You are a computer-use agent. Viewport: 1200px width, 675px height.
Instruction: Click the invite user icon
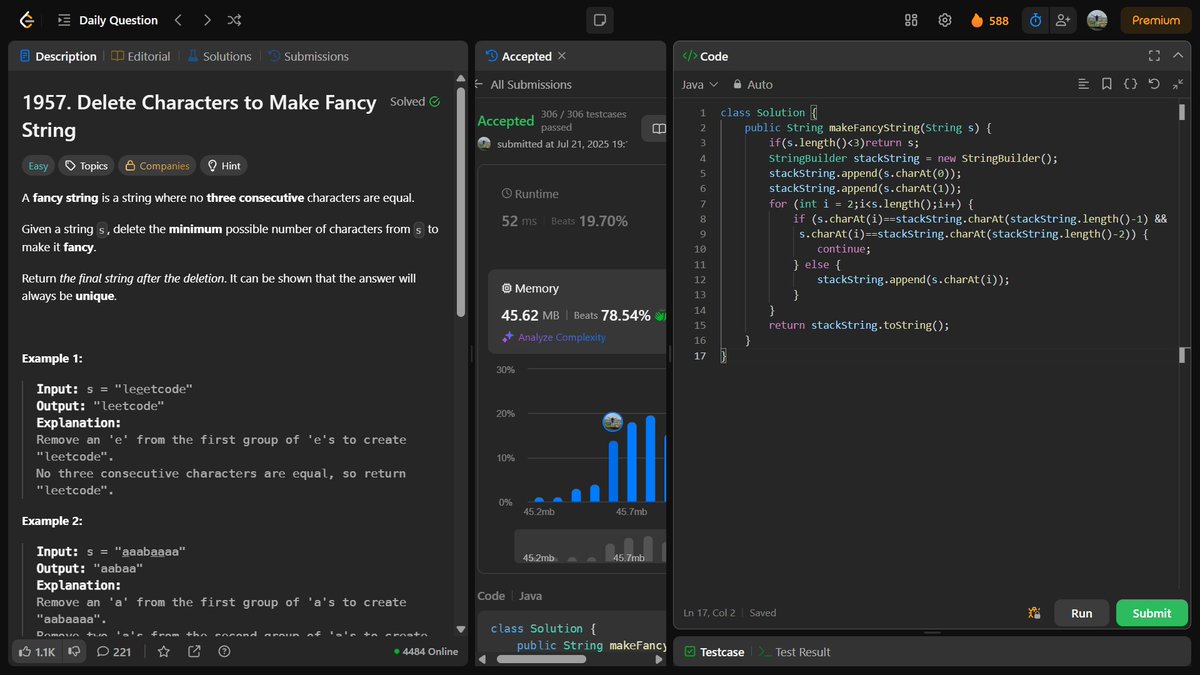click(x=1063, y=20)
